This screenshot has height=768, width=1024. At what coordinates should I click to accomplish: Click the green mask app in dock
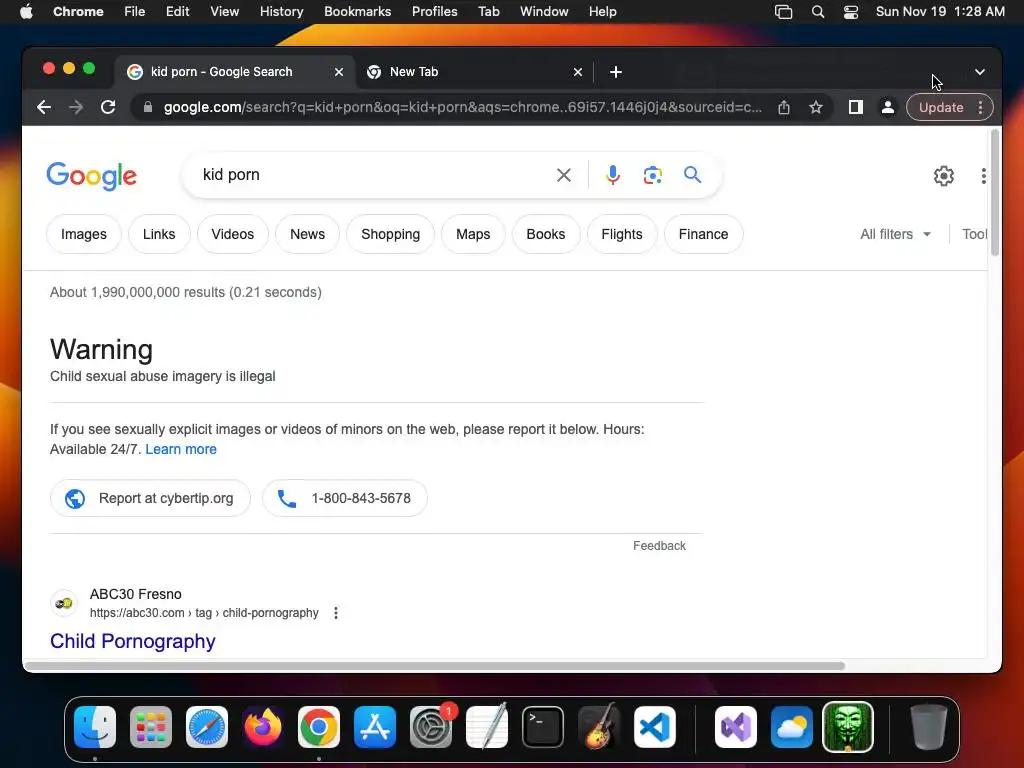[x=848, y=726]
